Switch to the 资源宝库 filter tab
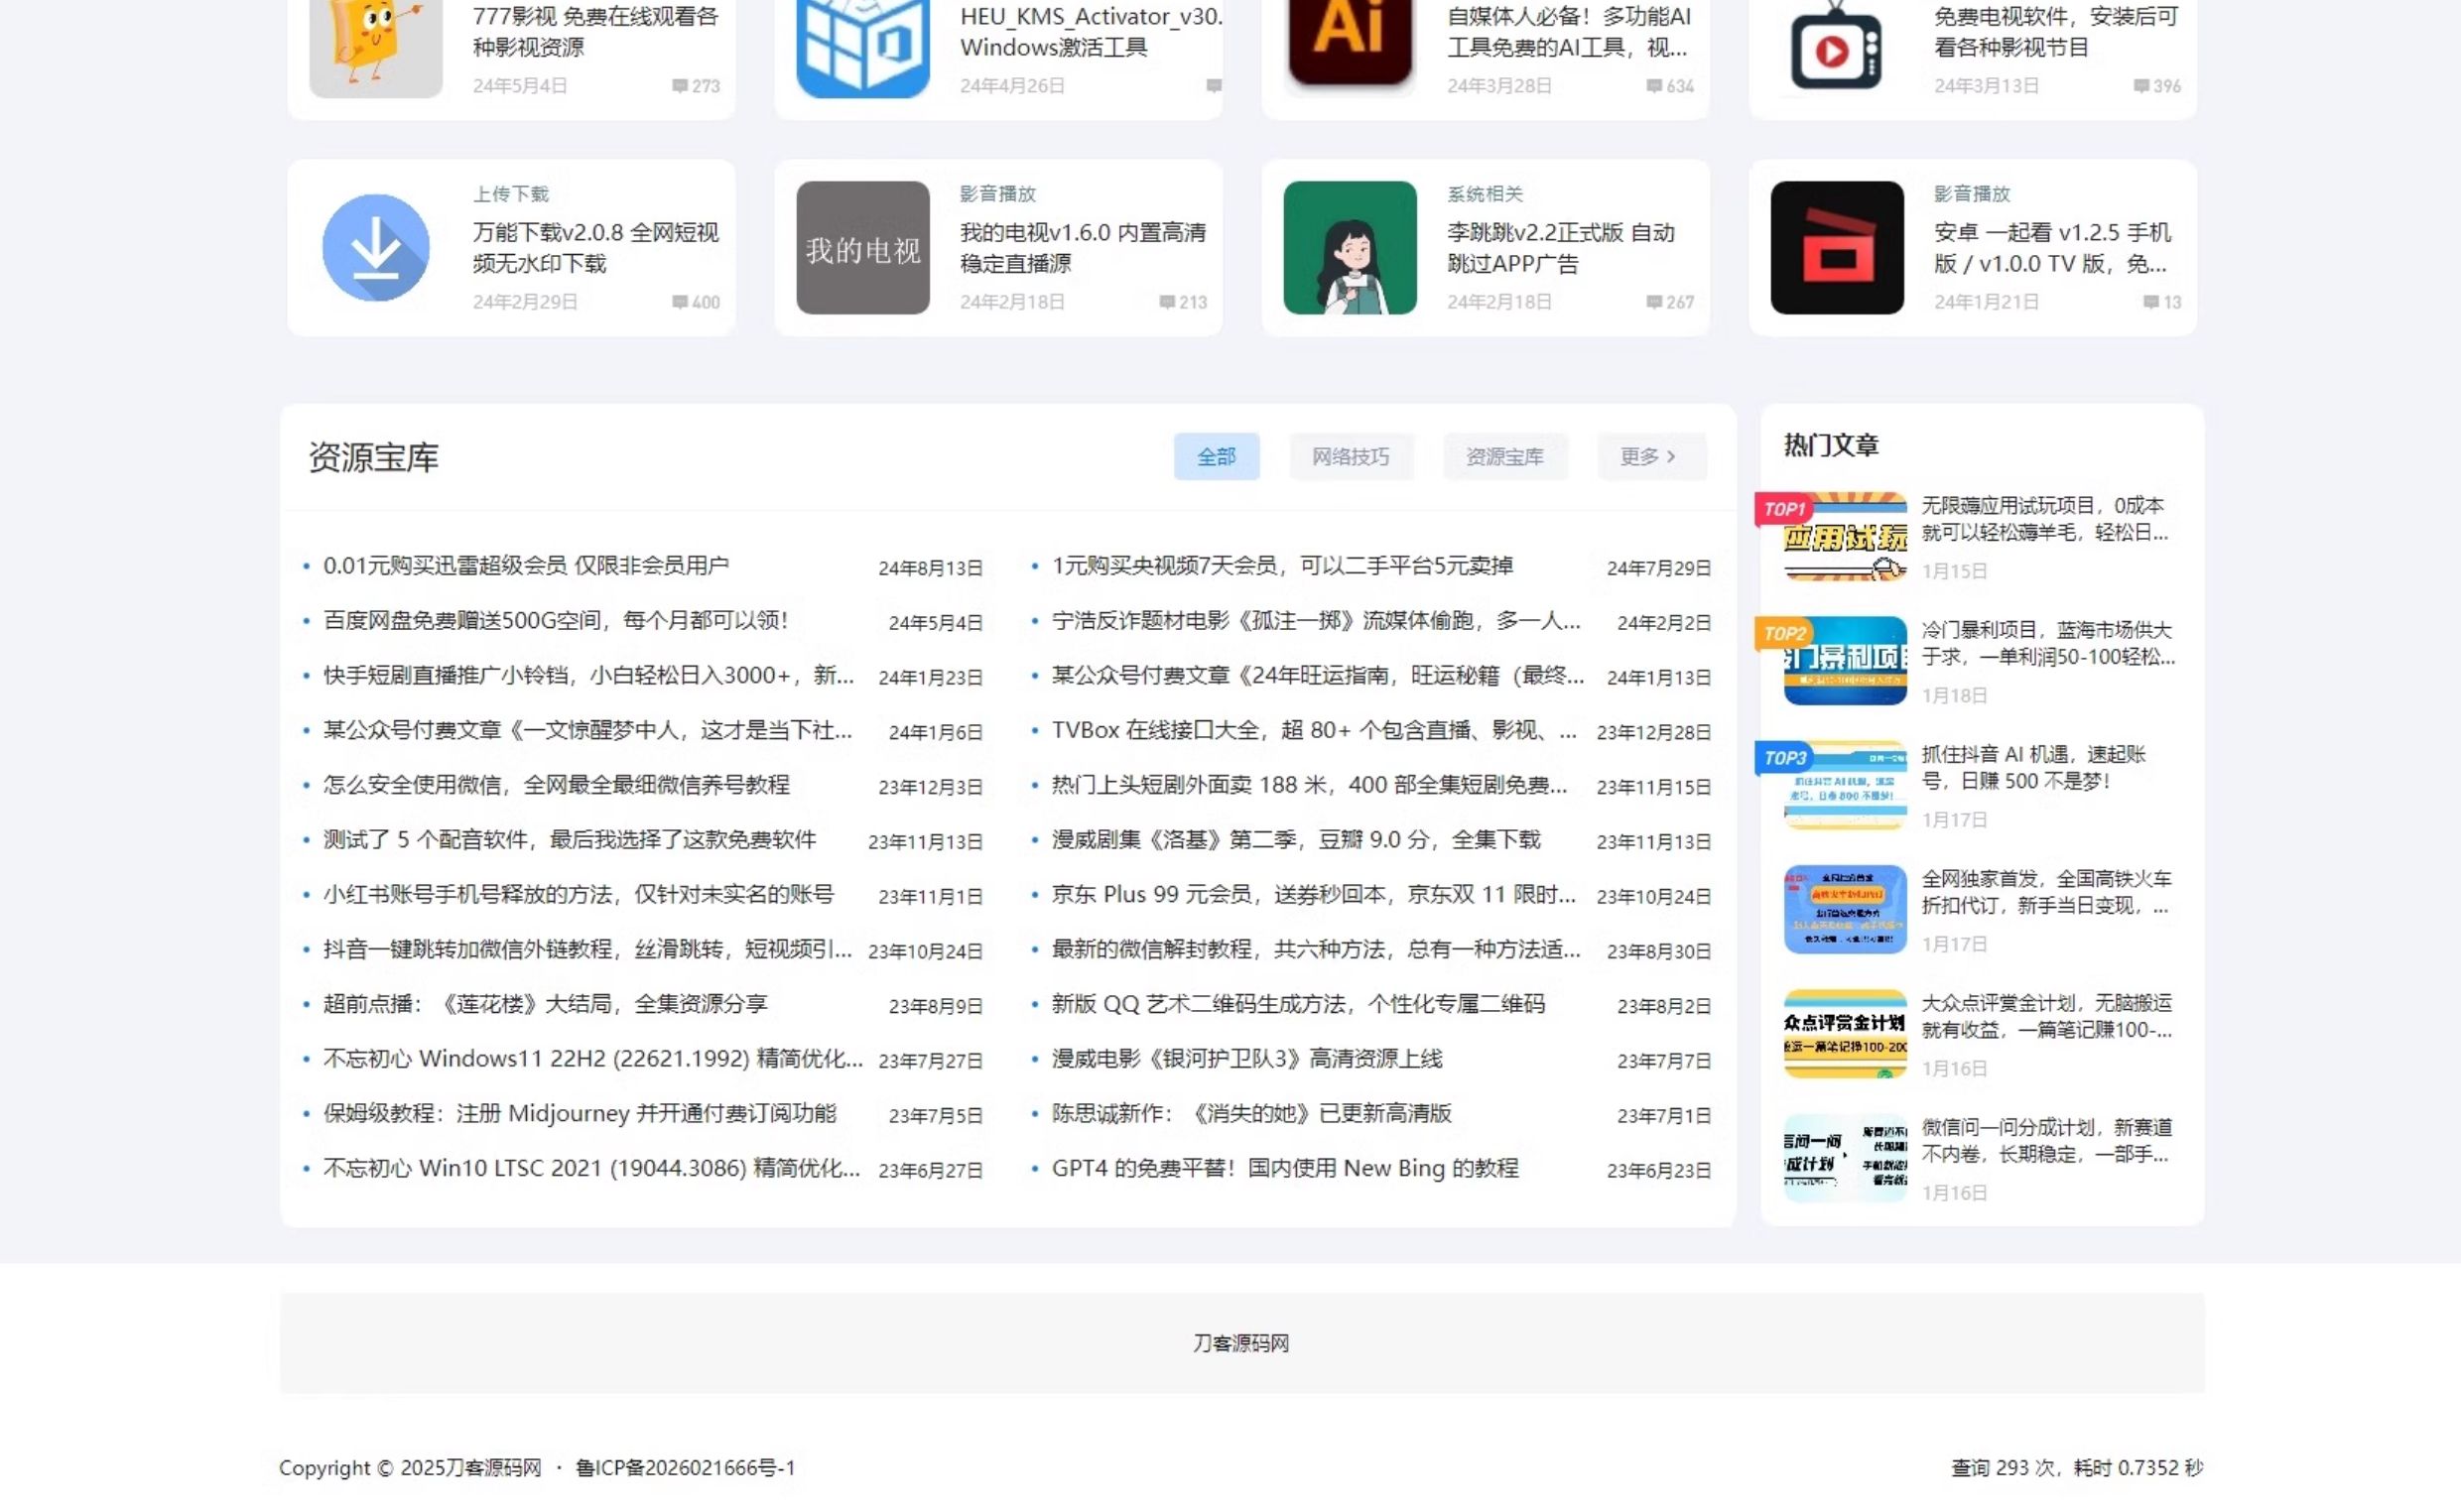The width and height of the screenshot is (2461, 1512). click(x=1505, y=457)
